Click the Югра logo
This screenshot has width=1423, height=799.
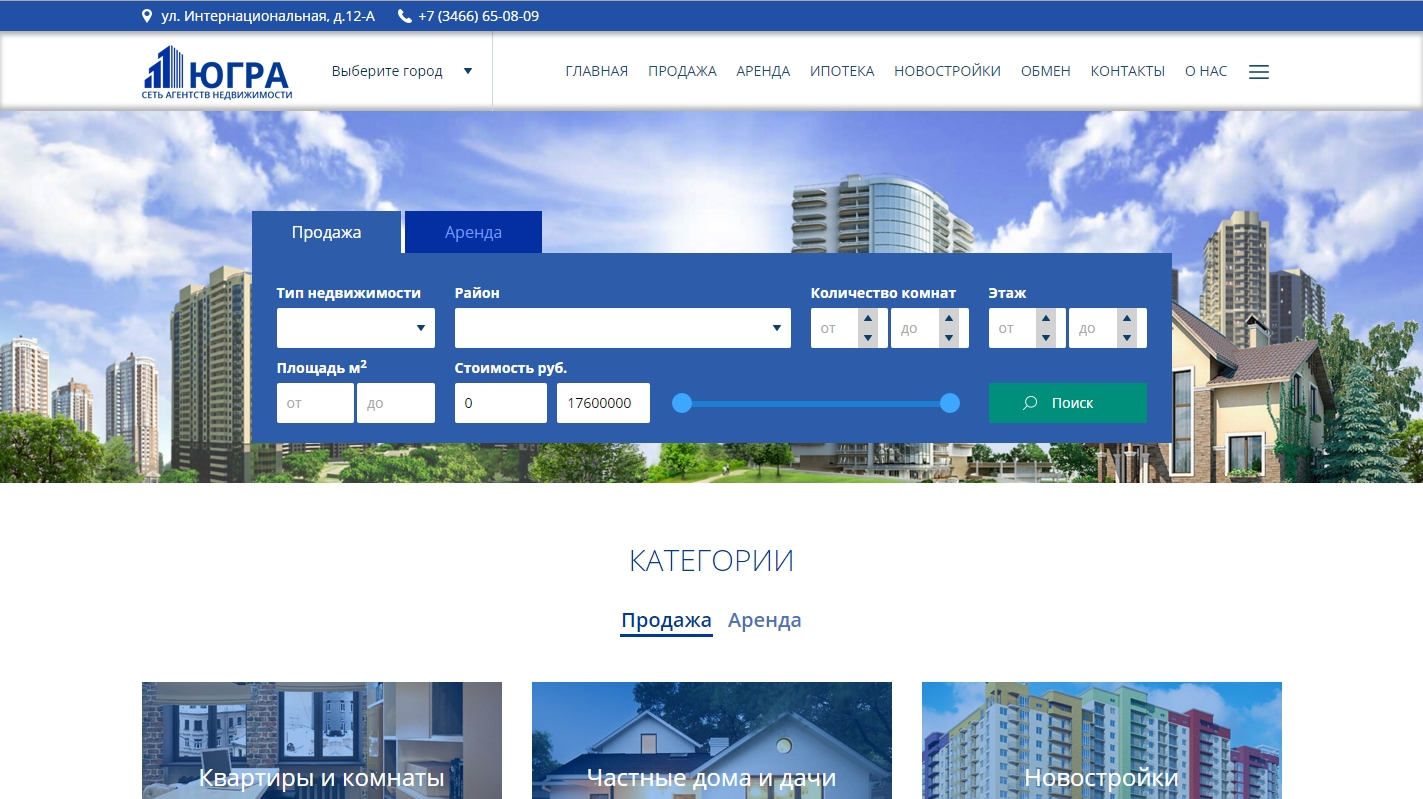pyautogui.click(x=217, y=73)
